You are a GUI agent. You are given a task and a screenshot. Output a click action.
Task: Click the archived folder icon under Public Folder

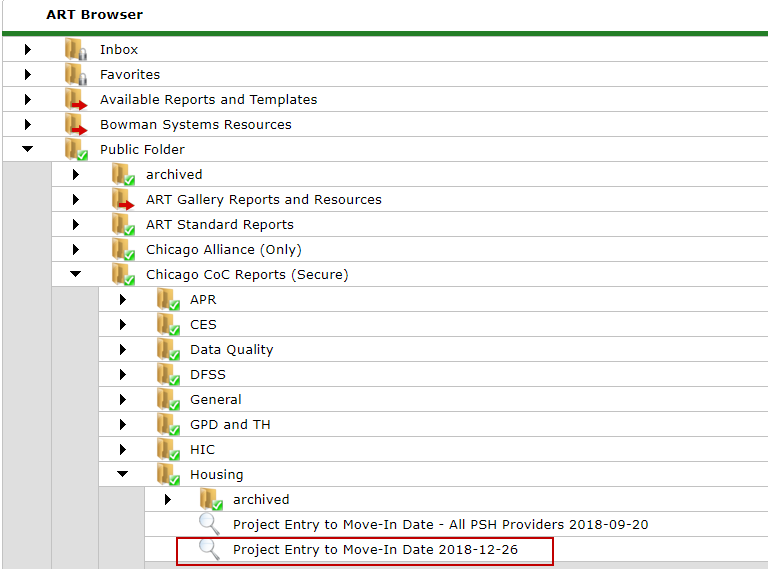point(123,174)
